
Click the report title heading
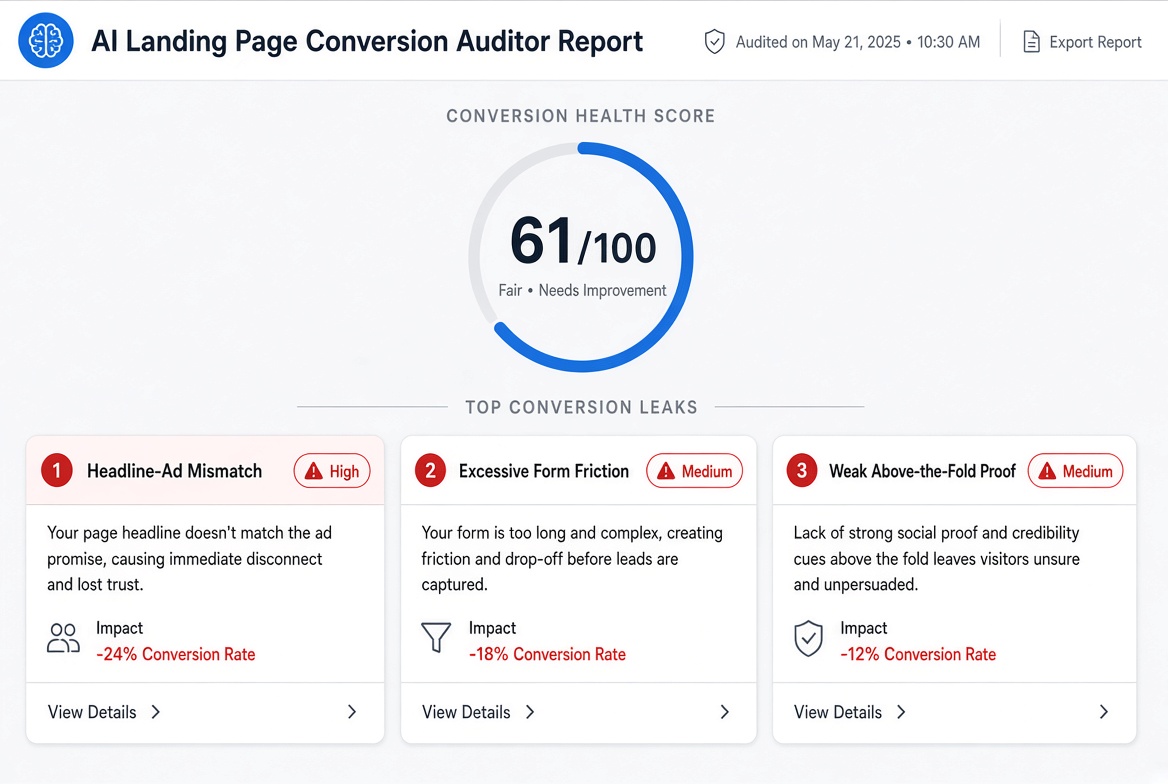pyautogui.click(x=367, y=42)
